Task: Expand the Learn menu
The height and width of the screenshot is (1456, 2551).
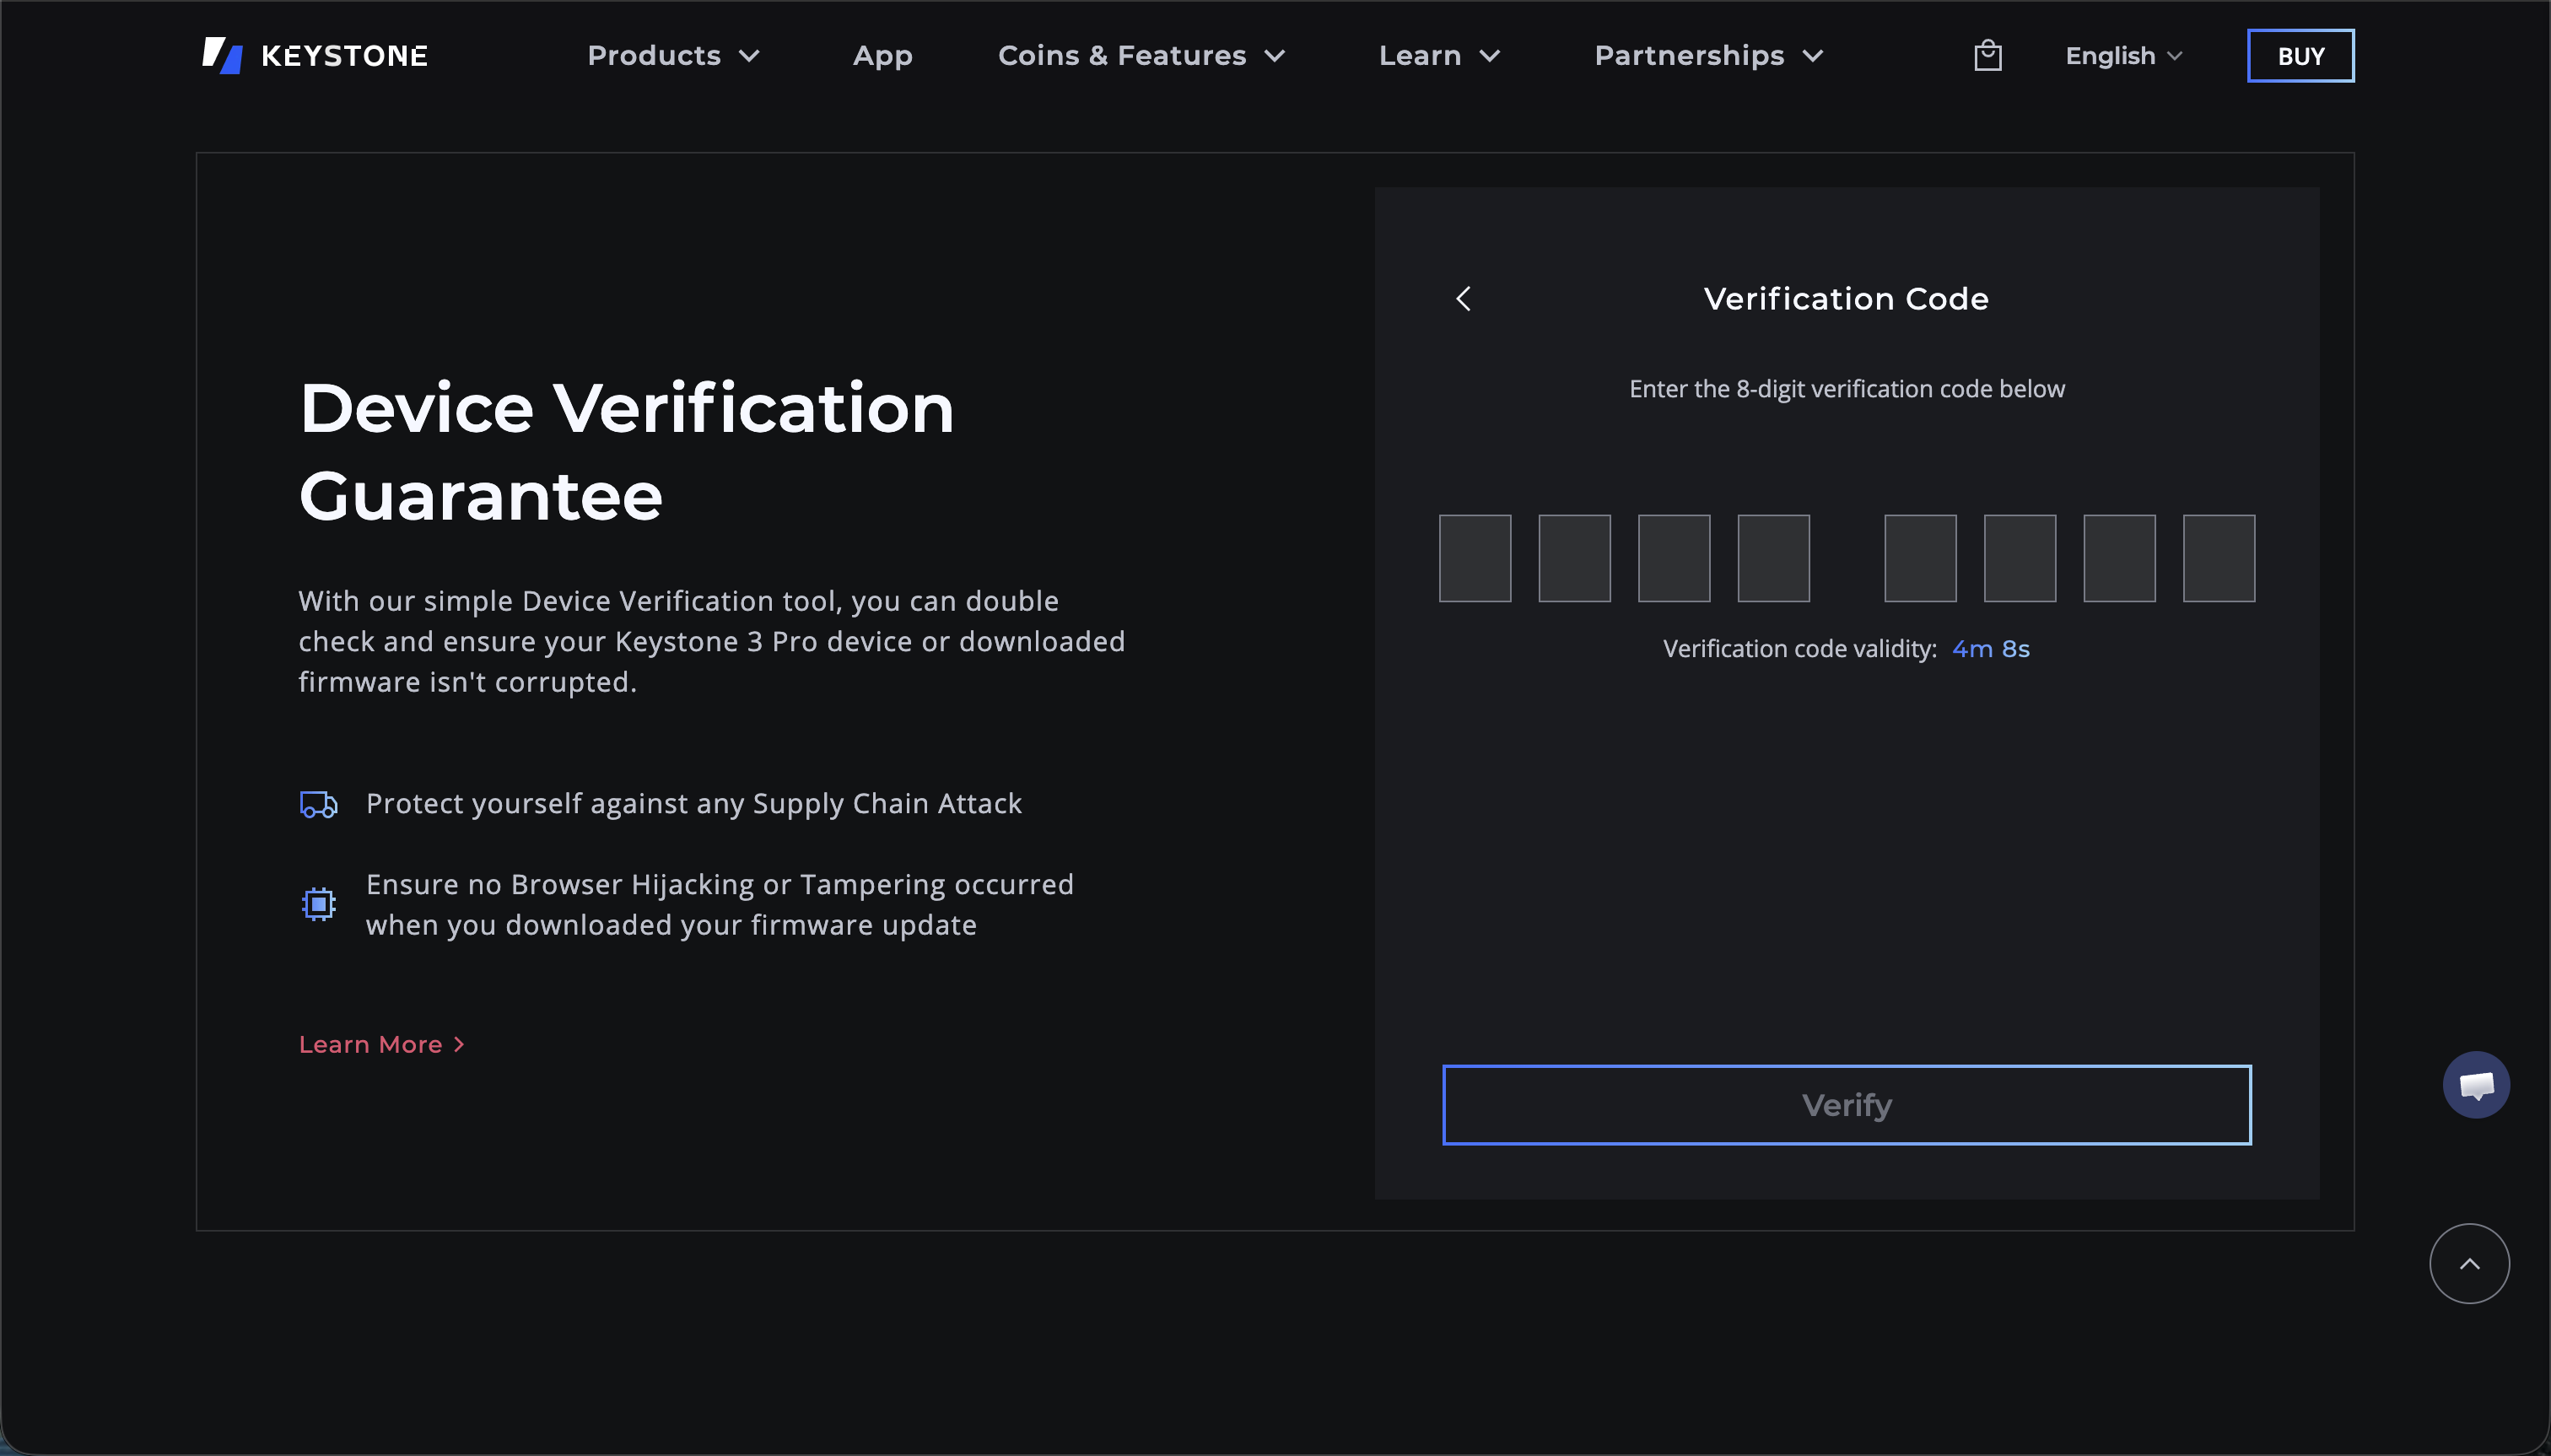Action: pos(1439,55)
